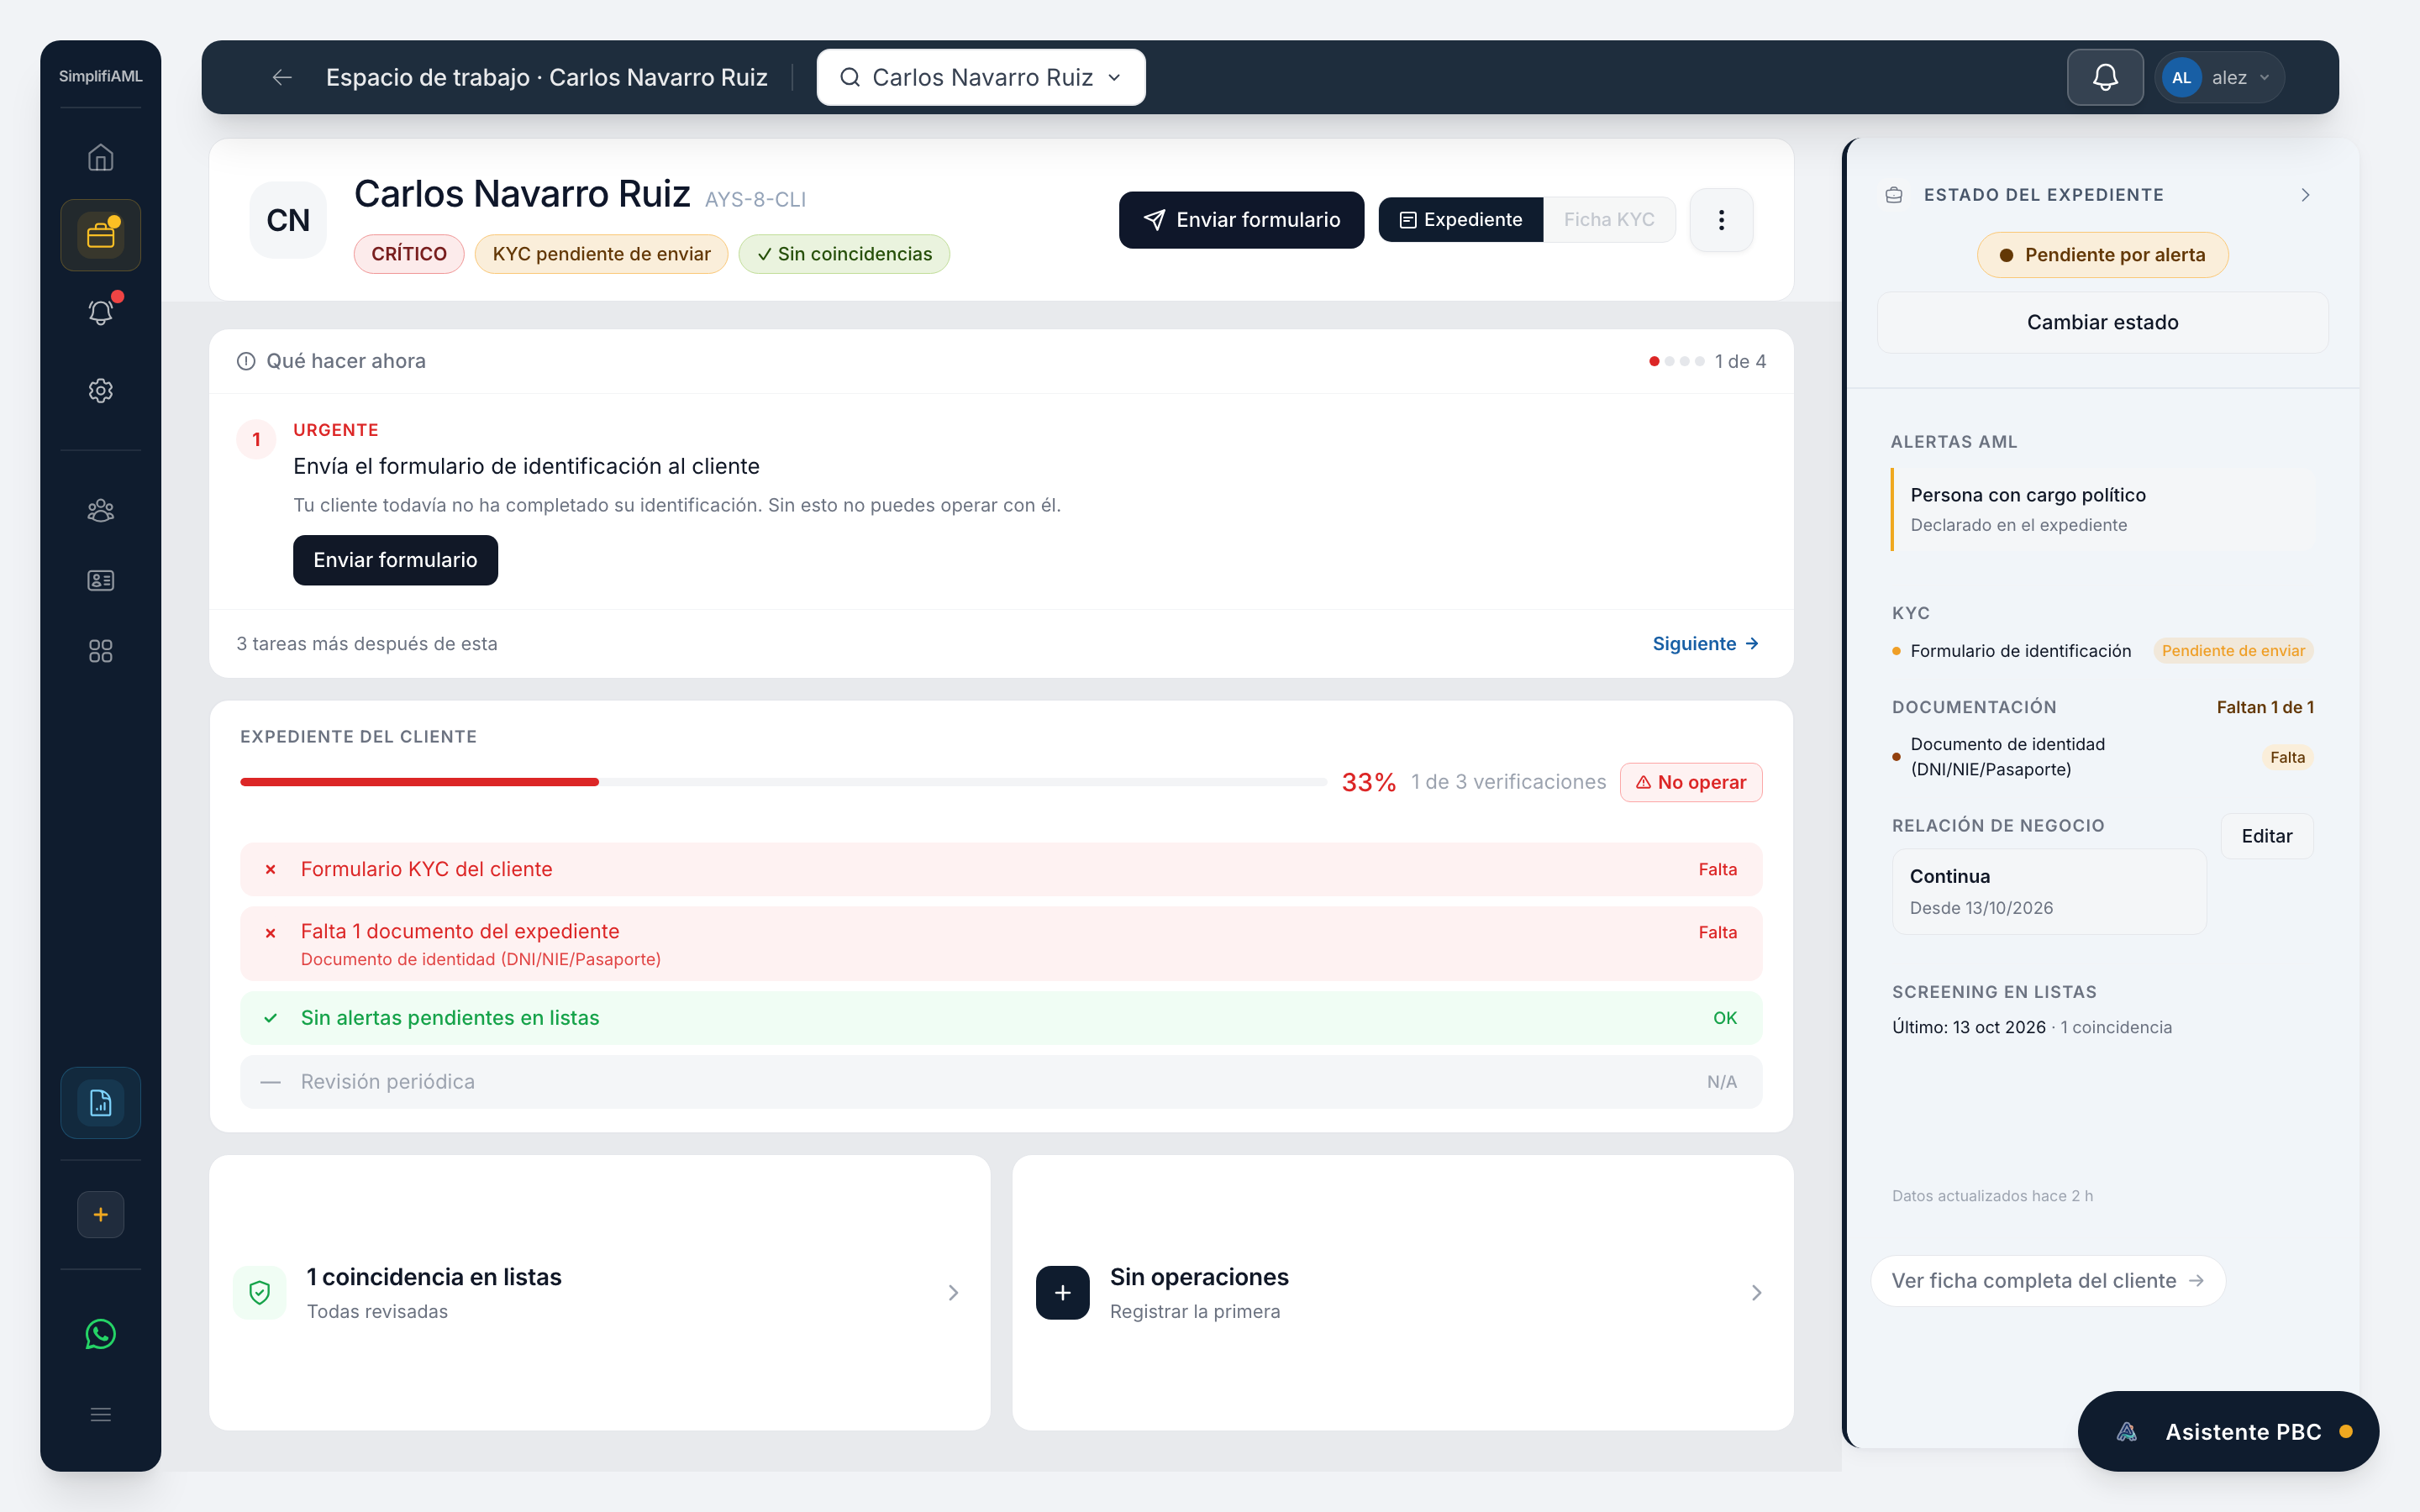Click the Cambiar estado button
The image size is (2420, 1512).
pyautogui.click(x=2102, y=322)
